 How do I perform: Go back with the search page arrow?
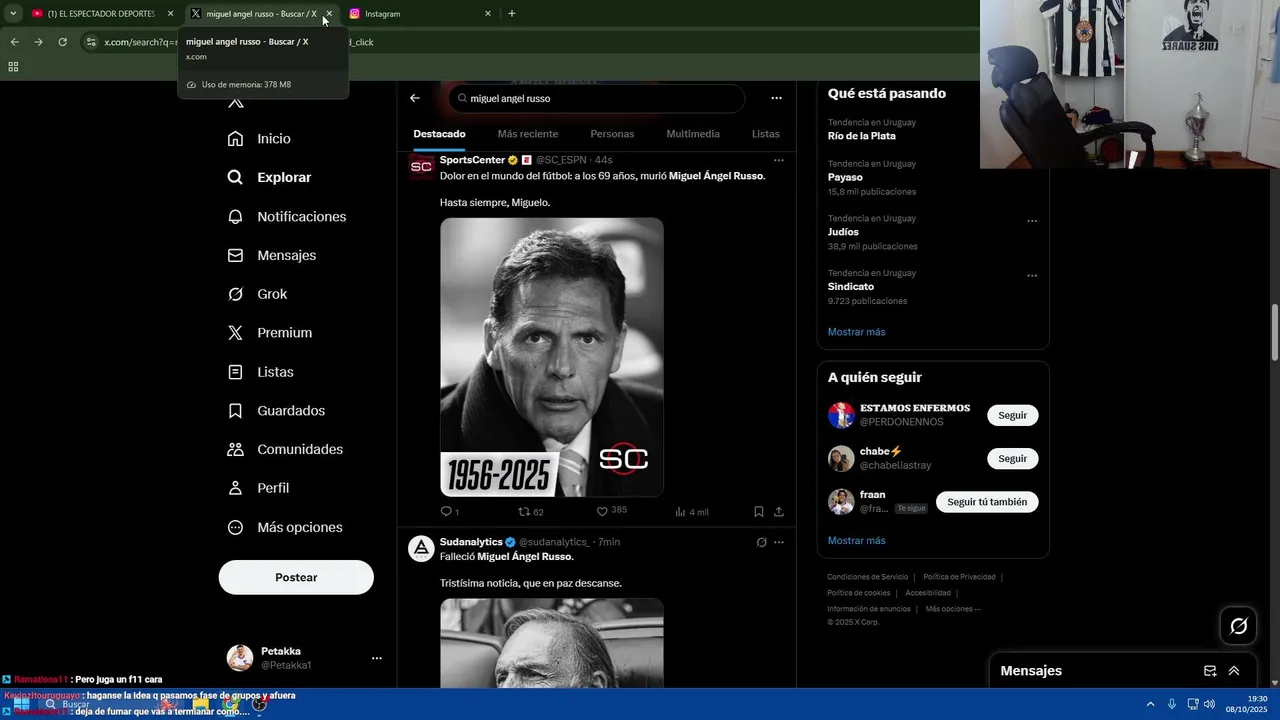(x=415, y=98)
